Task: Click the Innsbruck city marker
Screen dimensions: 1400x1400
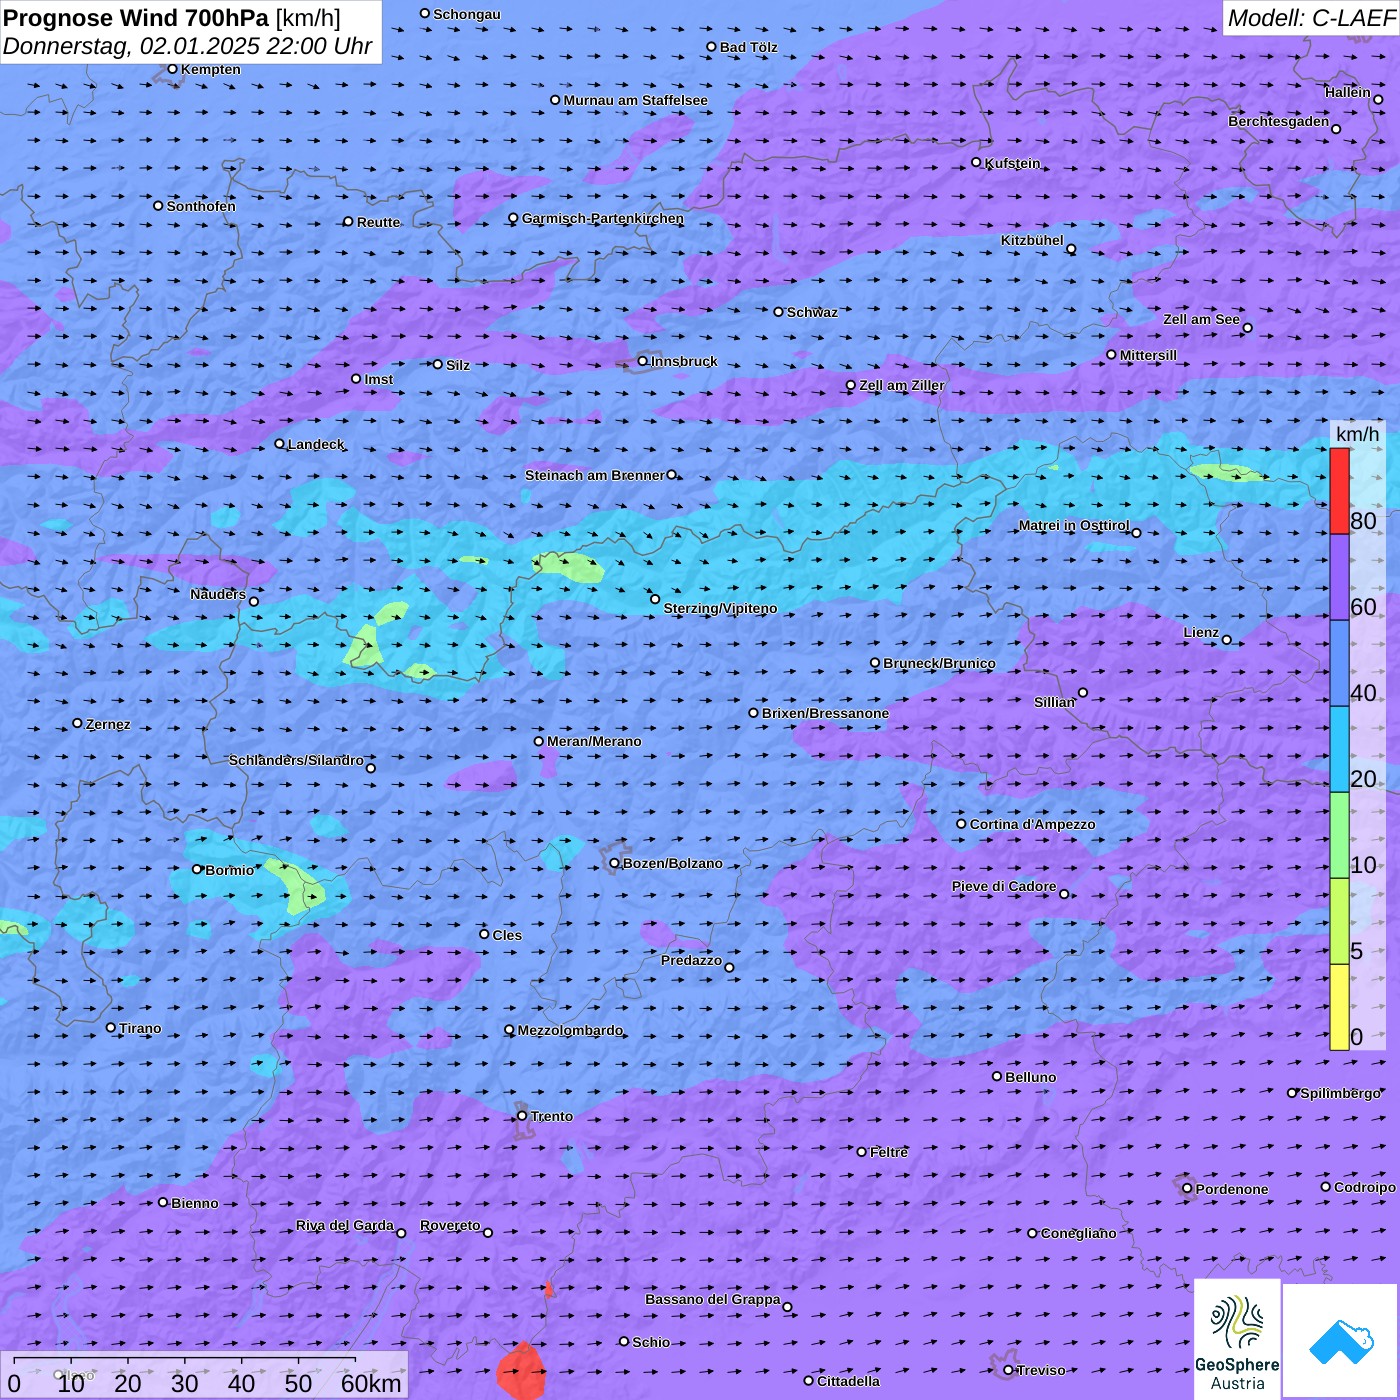Action: tap(643, 361)
